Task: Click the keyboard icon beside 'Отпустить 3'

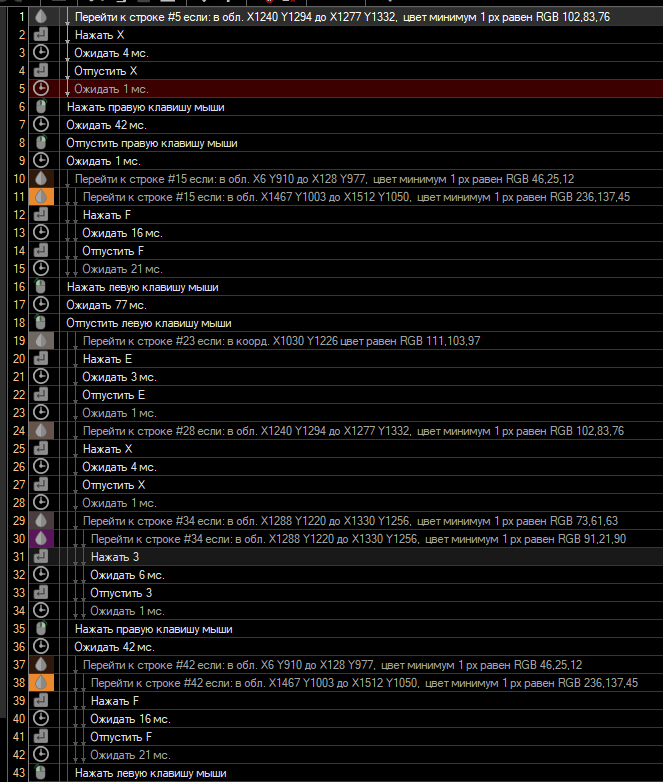Action: click(41, 592)
